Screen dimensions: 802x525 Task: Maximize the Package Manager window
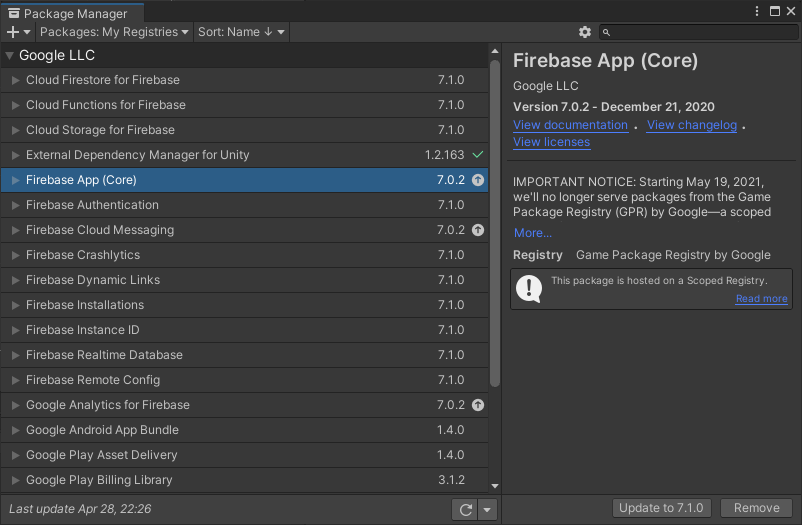click(775, 11)
